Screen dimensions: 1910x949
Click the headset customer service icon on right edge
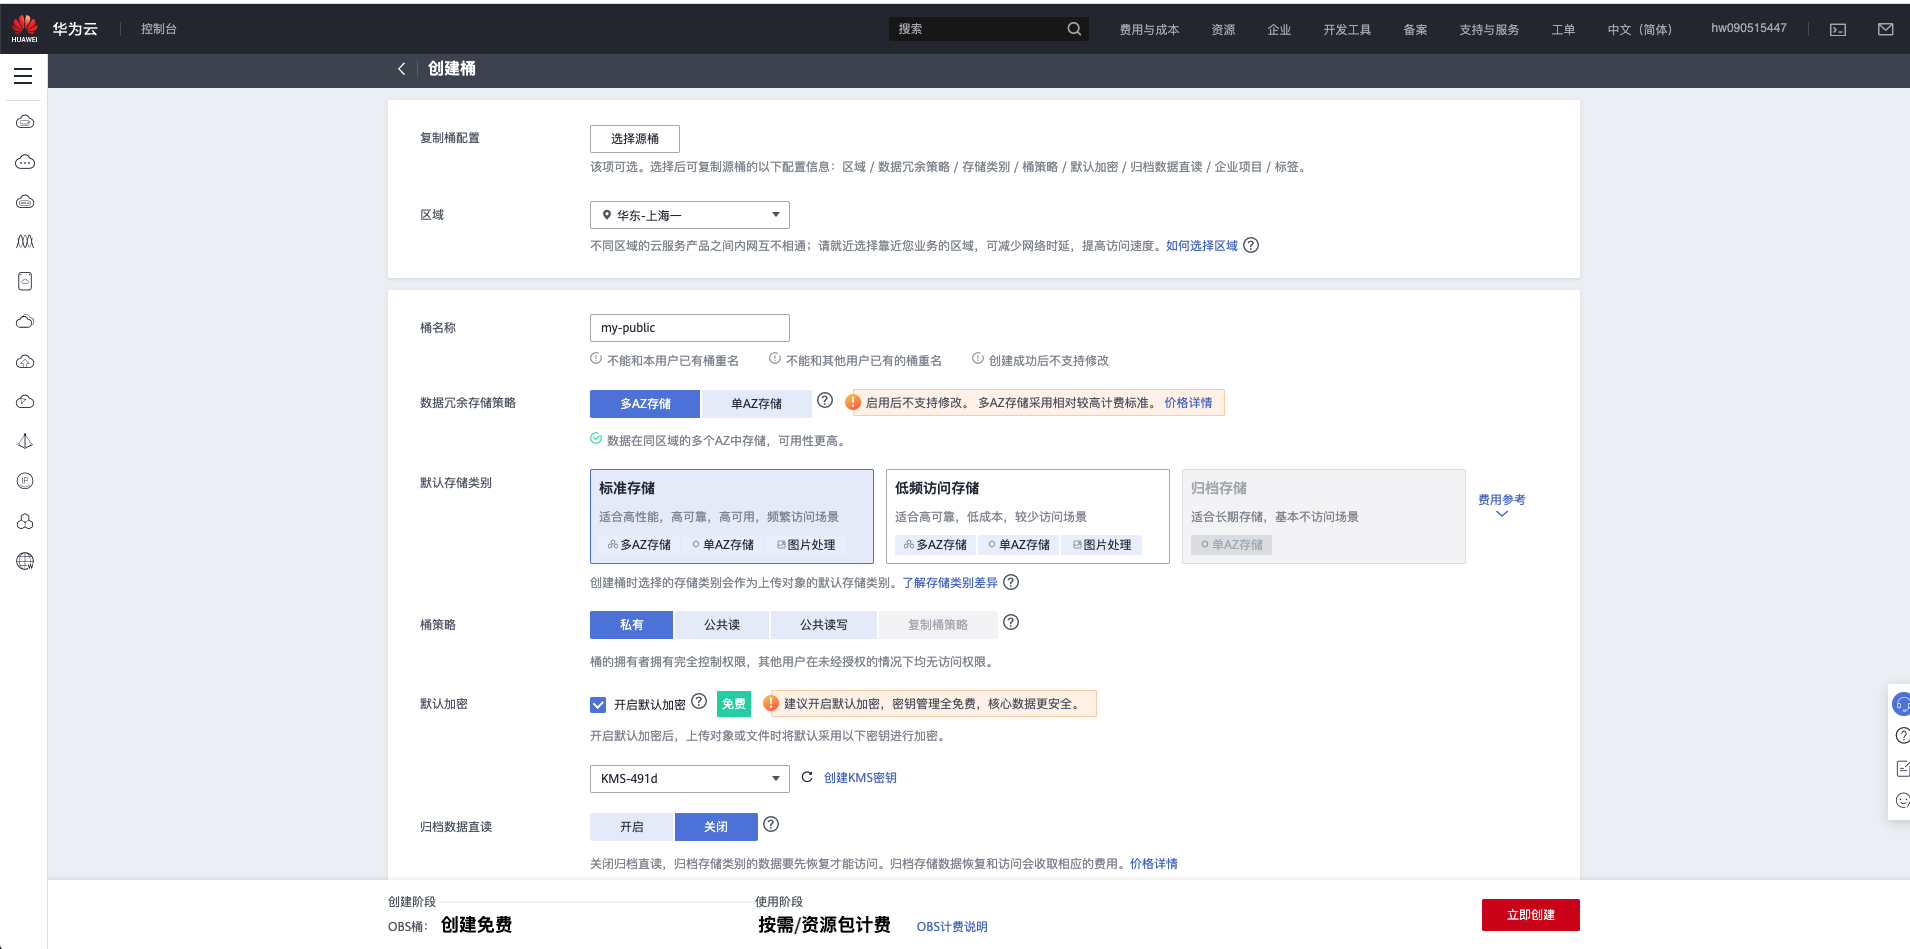pos(1903,703)
